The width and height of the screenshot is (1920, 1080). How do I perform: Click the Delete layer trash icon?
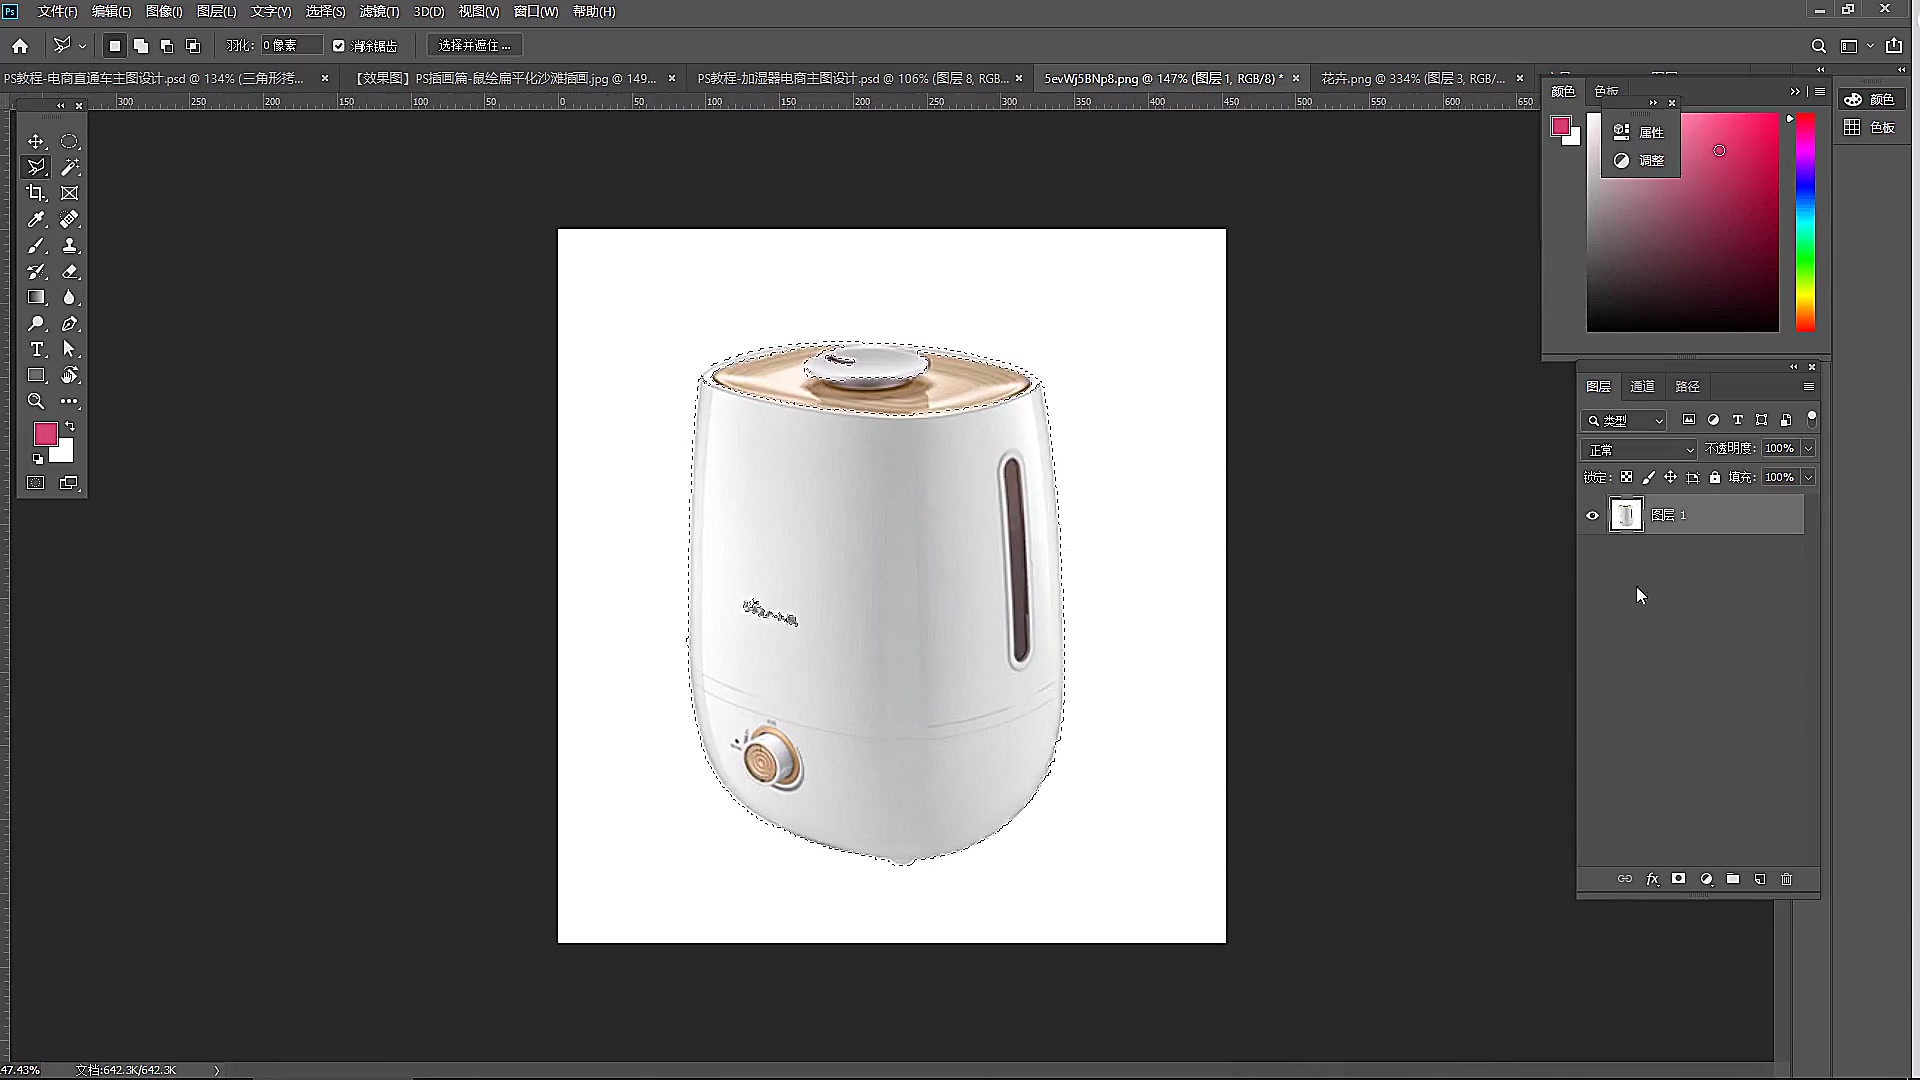pos(1787,879)
